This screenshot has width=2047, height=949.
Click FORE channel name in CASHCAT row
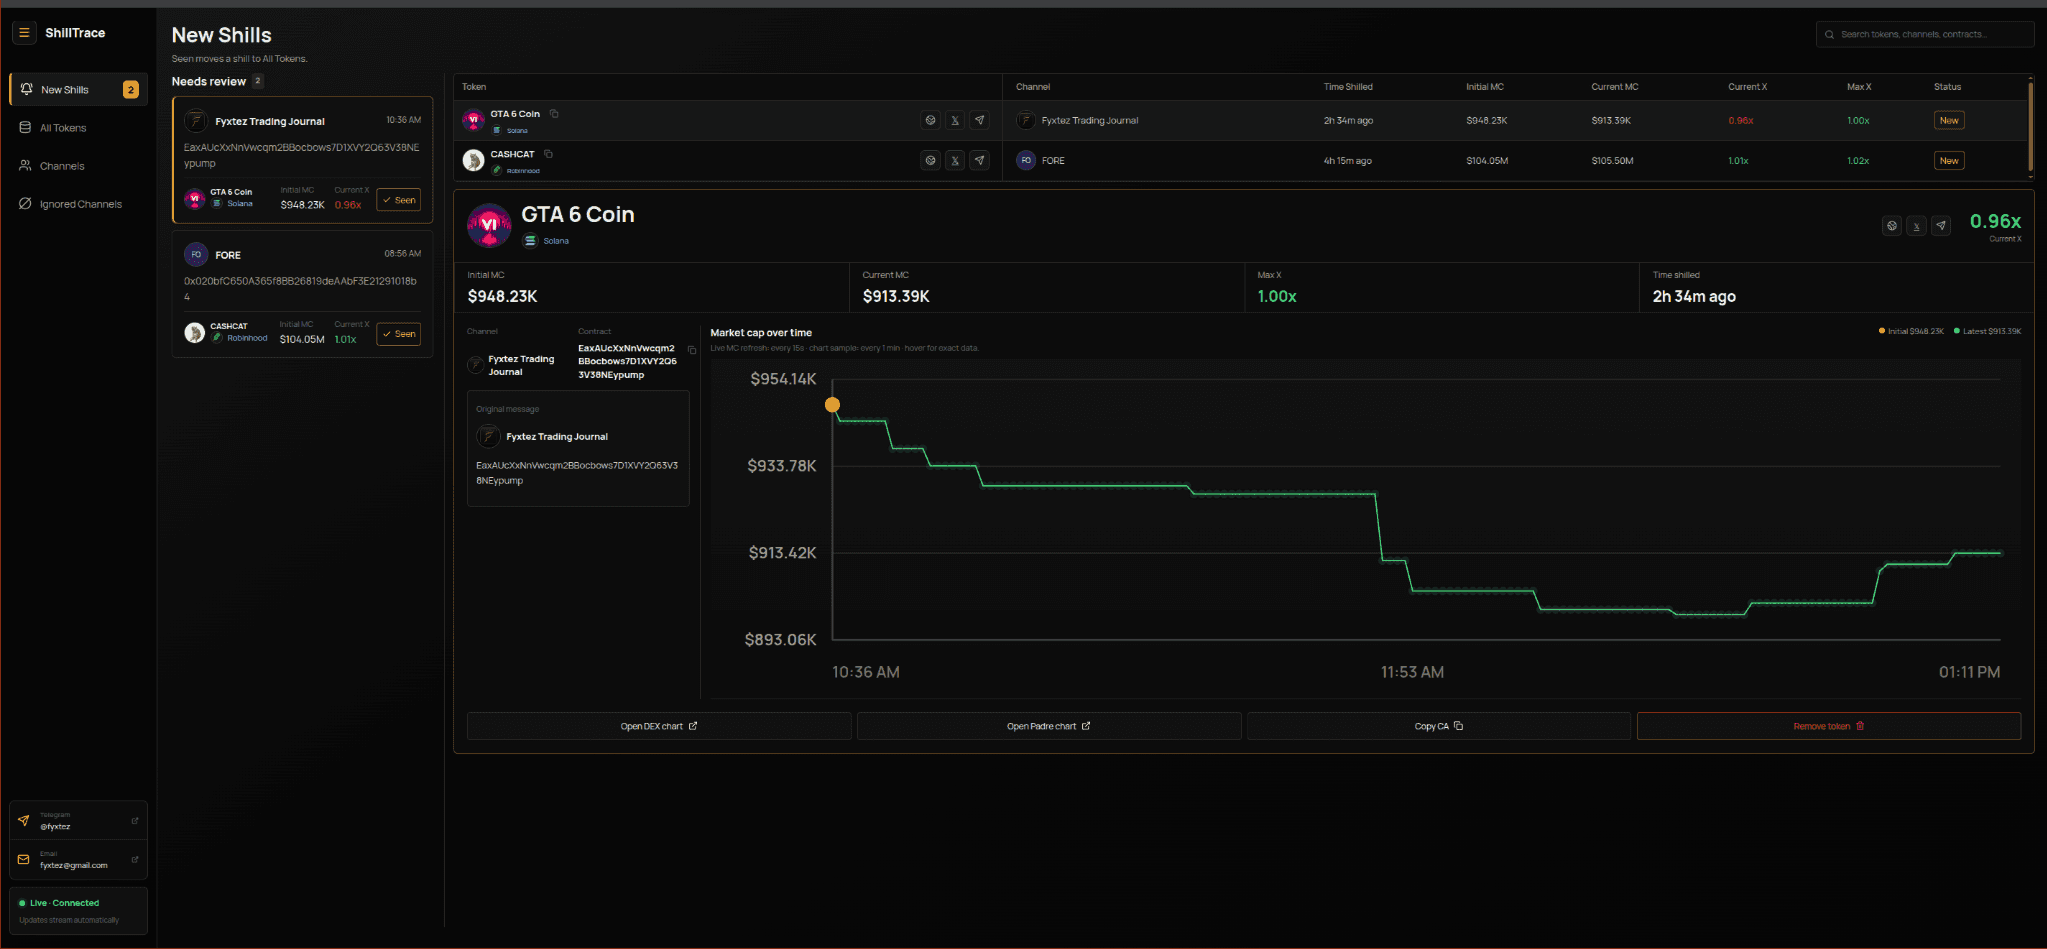tap(1053, 160)
